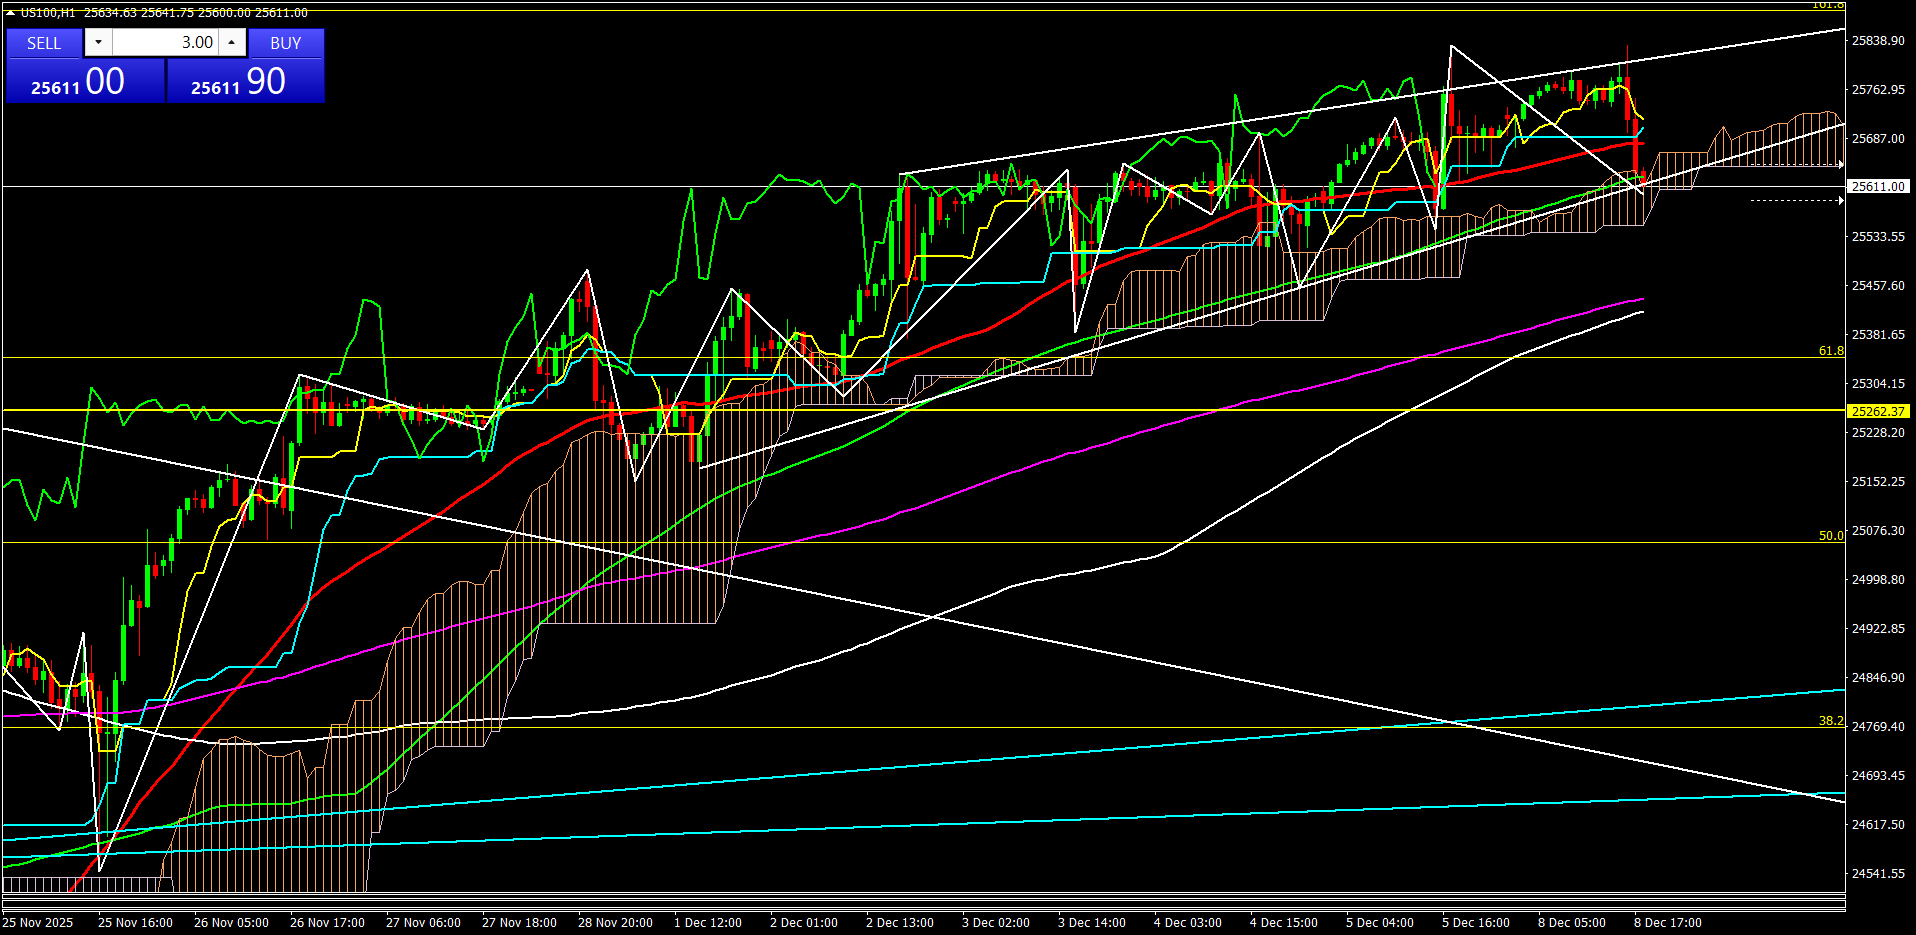Collapse the One Click Trading panel triangle
The height and width of the screenshot is (935, 1916).
10,13
